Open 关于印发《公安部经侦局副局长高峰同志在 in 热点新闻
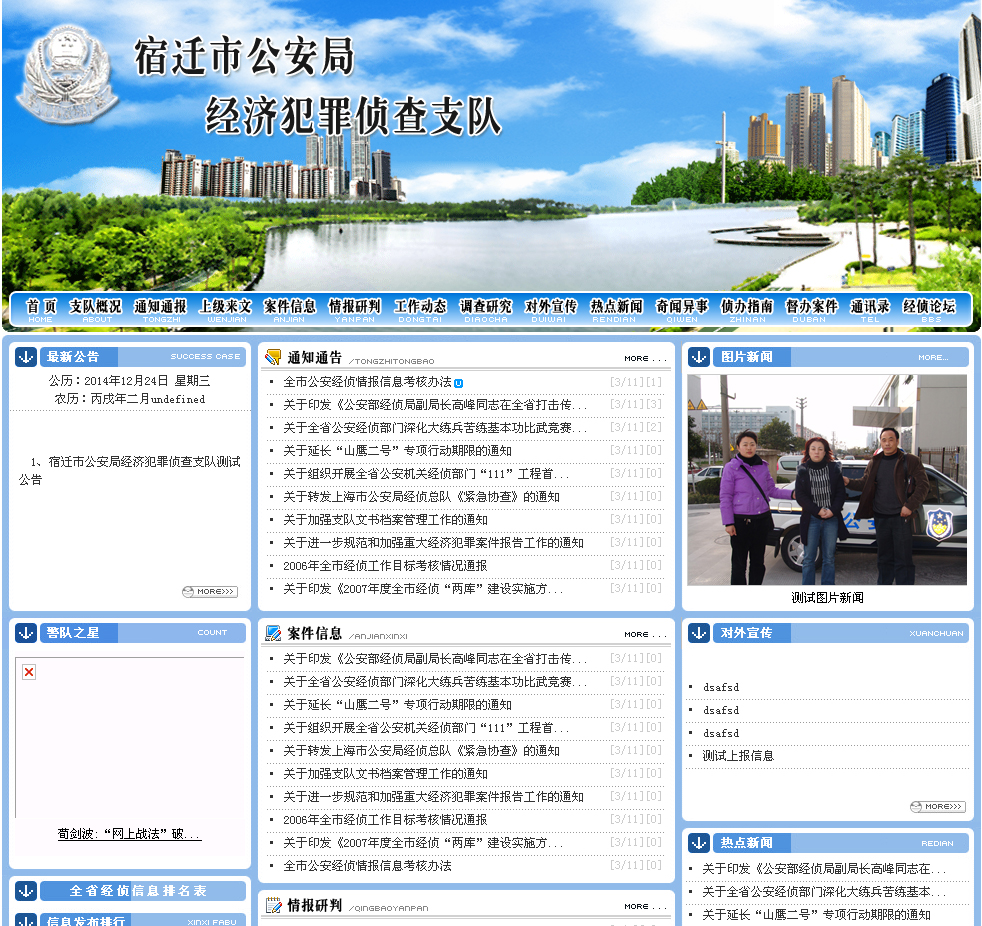 click(x=824, y=869)
